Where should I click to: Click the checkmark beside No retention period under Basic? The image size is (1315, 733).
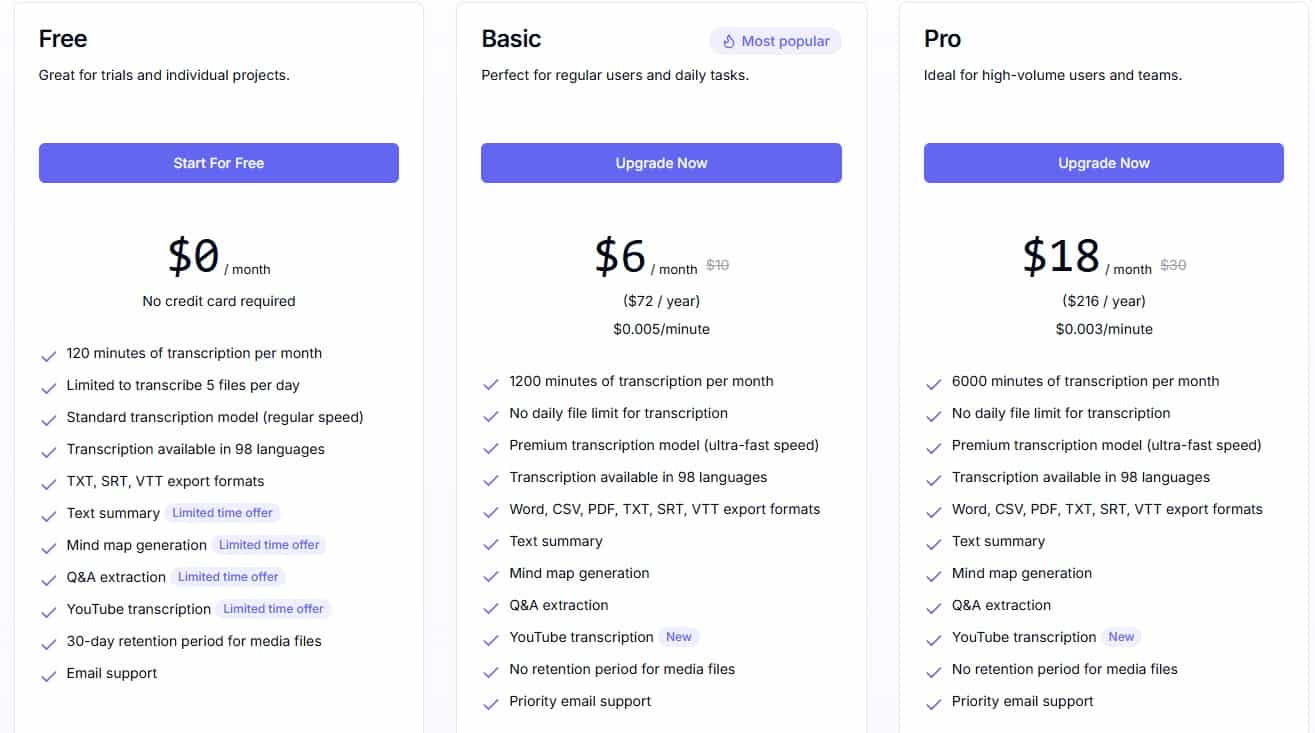coord(491,669)
